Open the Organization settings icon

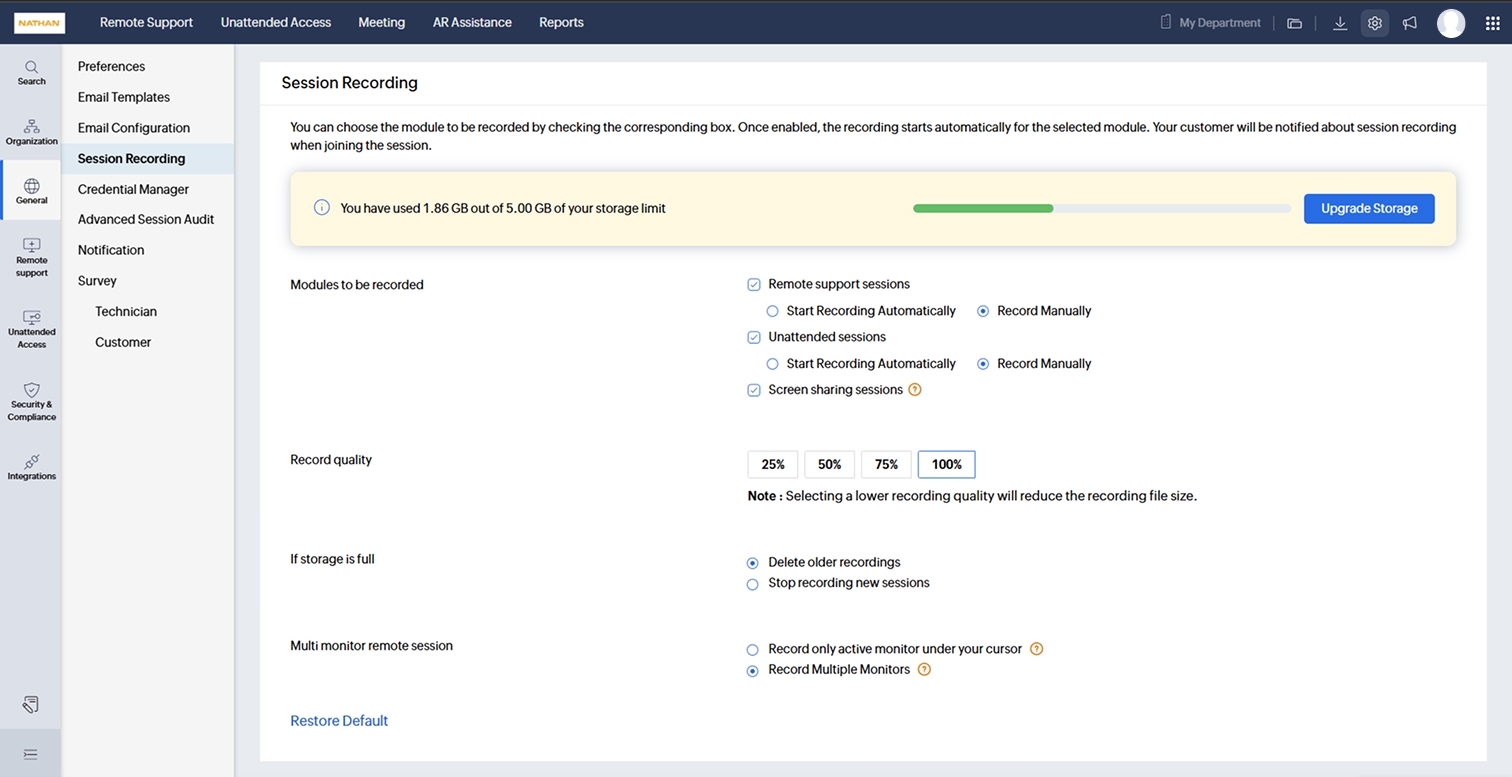click(x=31, y=132)
